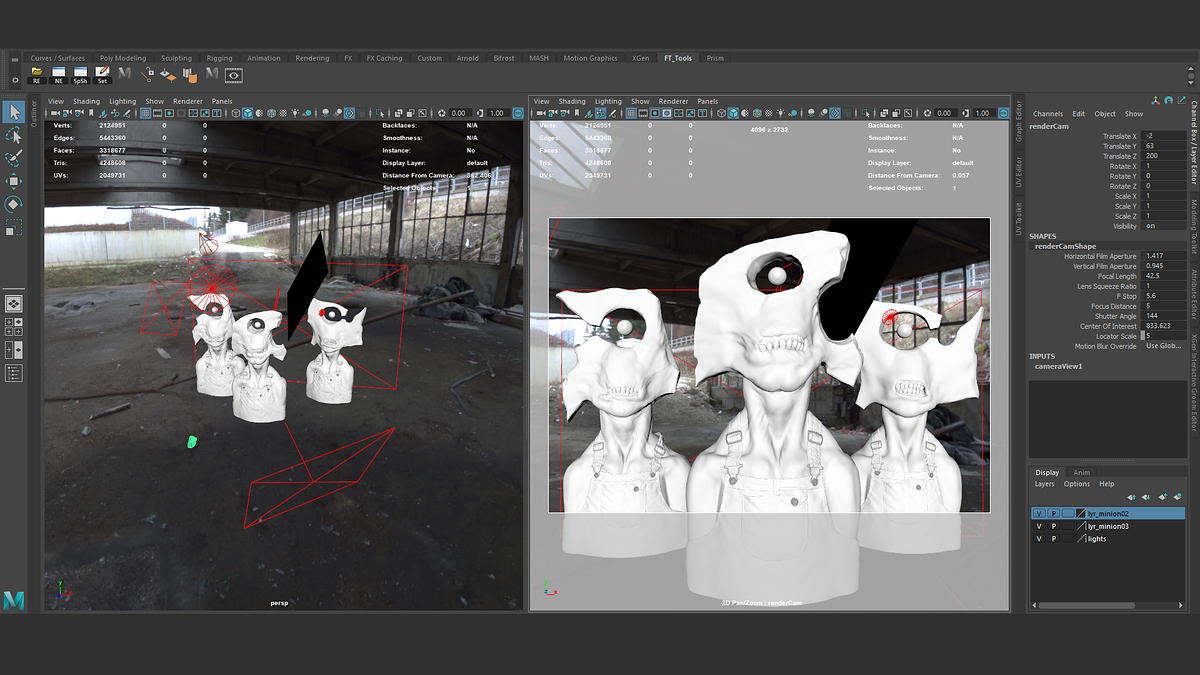1200x675 pixels.
Task: Open the Channels menu
Action: click(1048, 114)
